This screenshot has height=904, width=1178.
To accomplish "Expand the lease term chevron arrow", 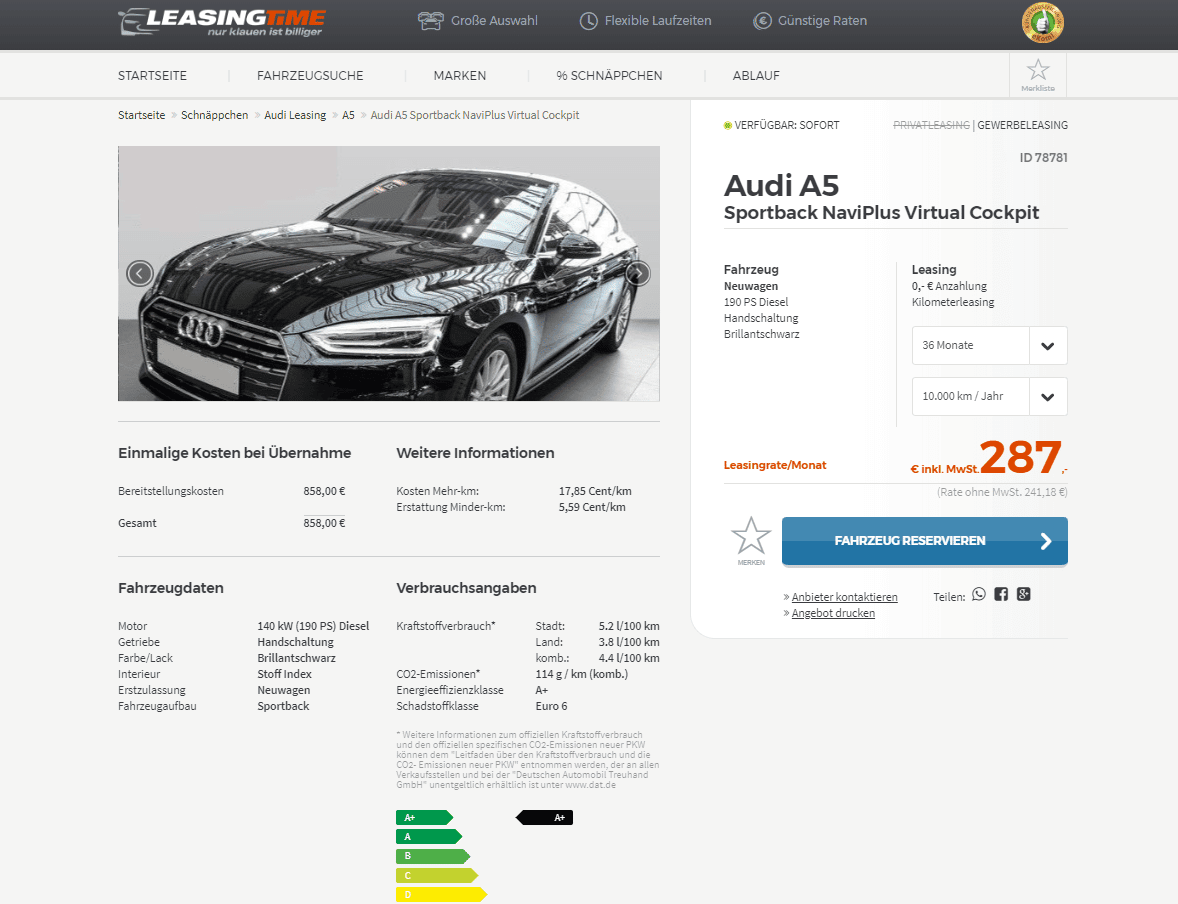I will tap(1047, 346).
